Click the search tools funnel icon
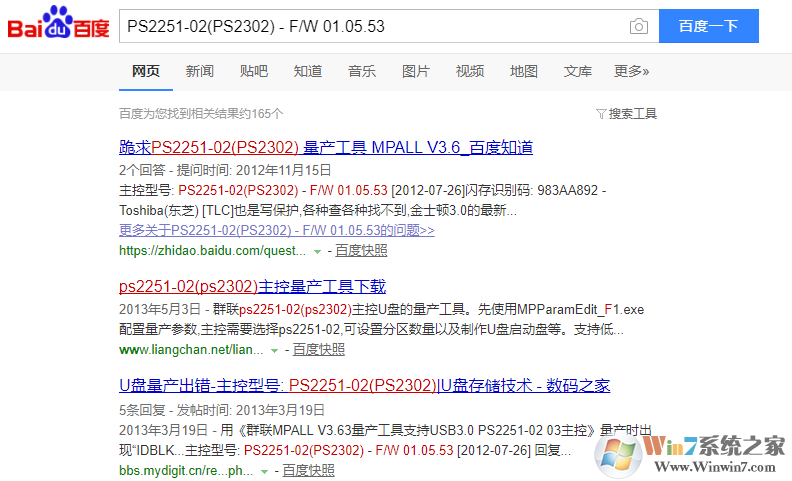This screenshot has height=481, width=792. [x=601, y=114]
